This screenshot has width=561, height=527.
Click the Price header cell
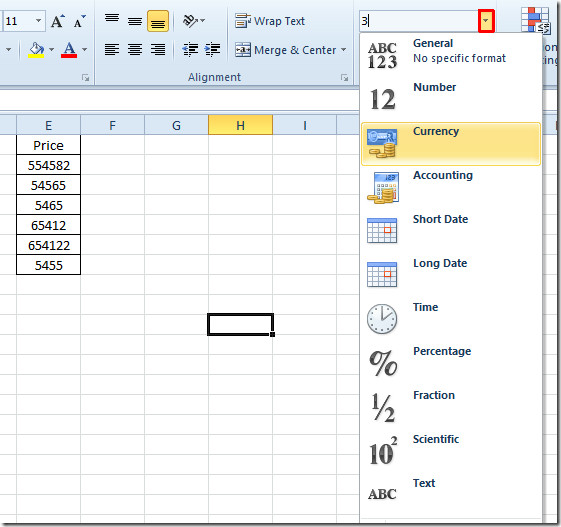point(48,145)
